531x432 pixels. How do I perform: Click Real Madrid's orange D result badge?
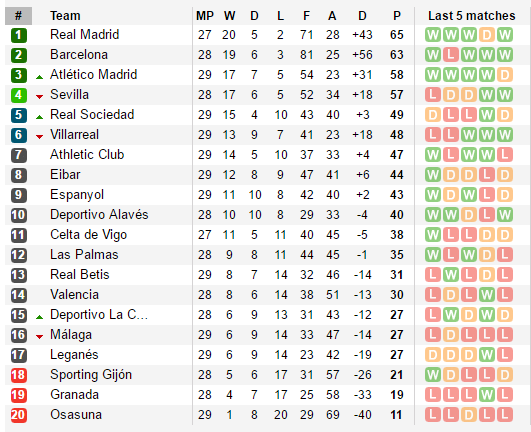coord(487,35)
